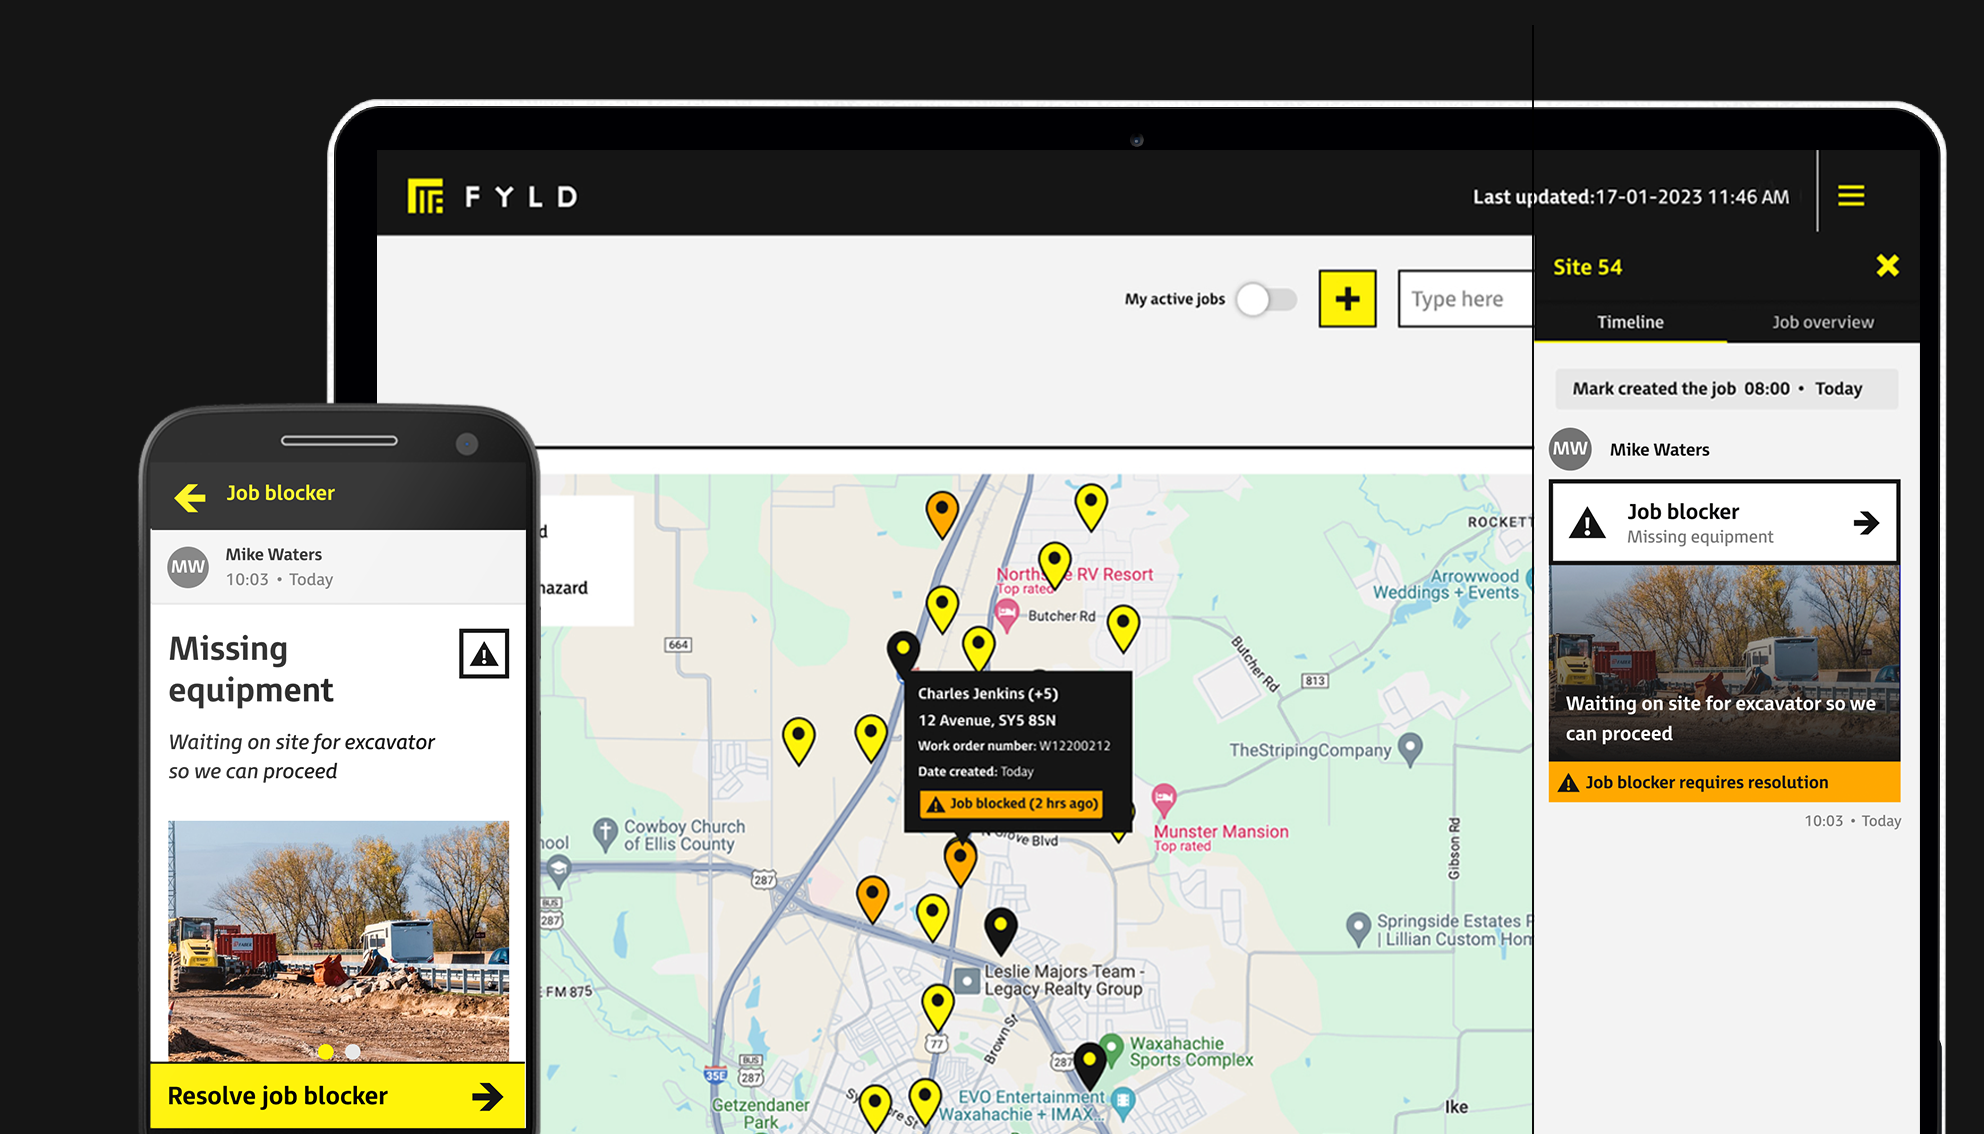This screenshot has width=1984, height=1134.
Task: Click the add new job plus icon
Action: click(x=1349, y=300)
